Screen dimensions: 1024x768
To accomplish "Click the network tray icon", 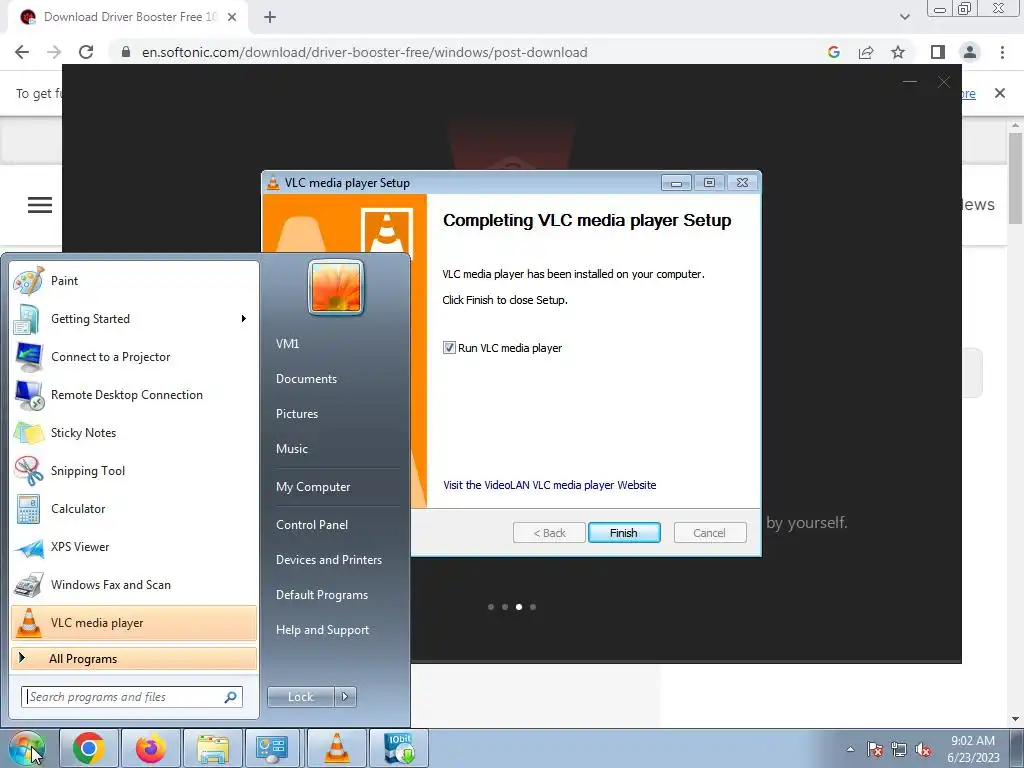I will [899, 749].
